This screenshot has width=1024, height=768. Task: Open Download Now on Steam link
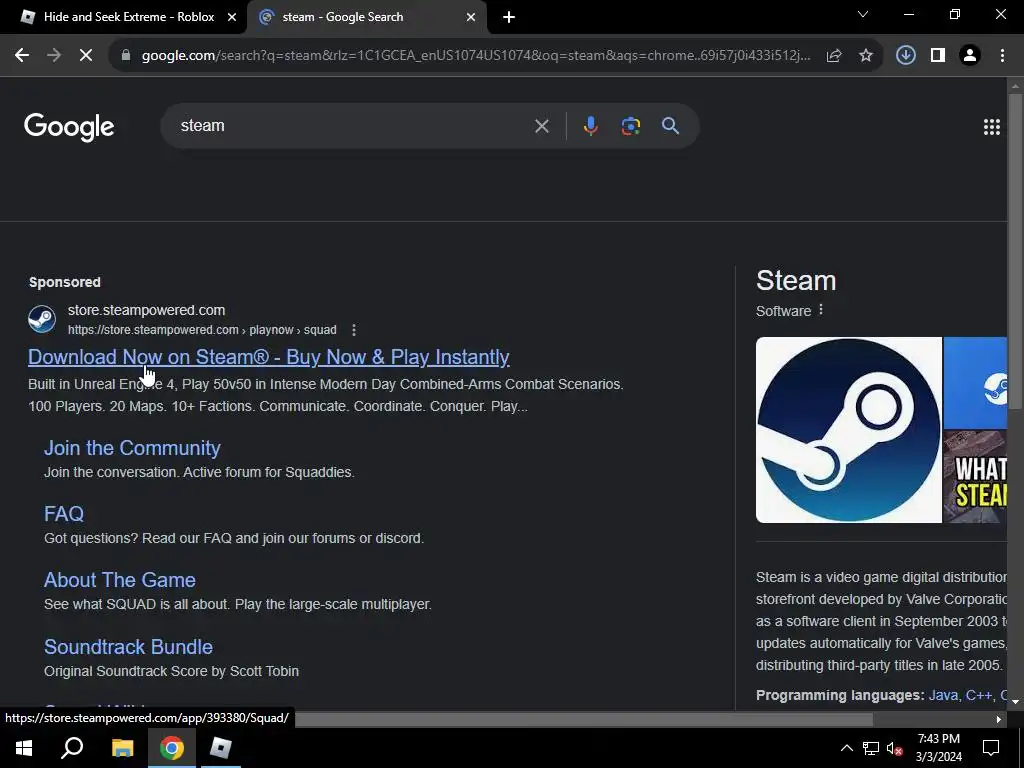point(268,357)
